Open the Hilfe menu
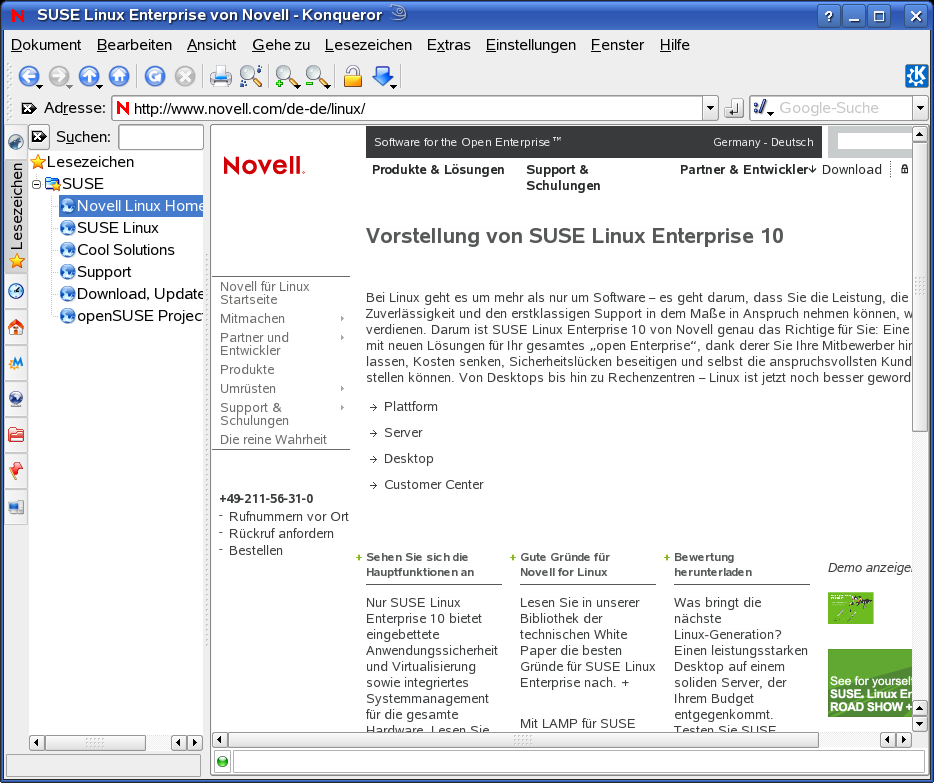 pos(674,45)
